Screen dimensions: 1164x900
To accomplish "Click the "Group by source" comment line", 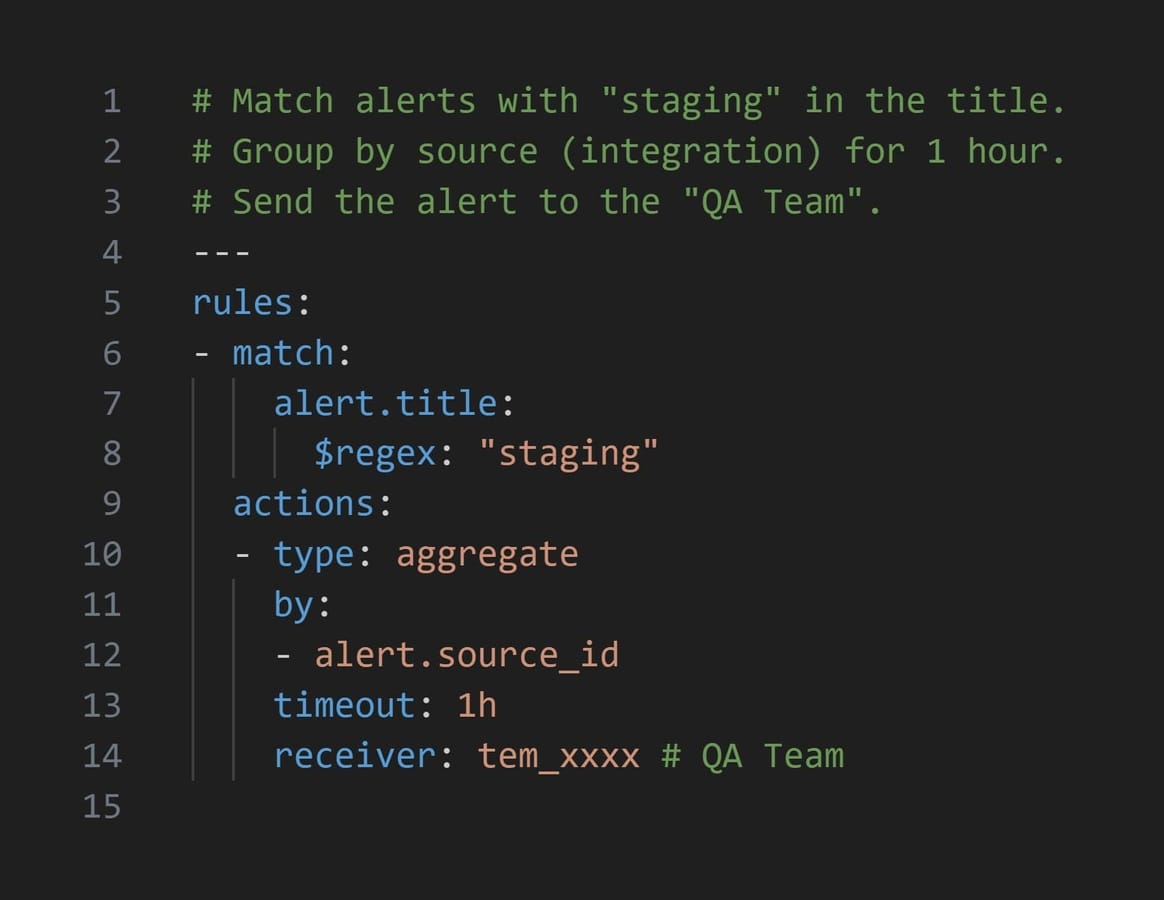I will click(628, 151).
